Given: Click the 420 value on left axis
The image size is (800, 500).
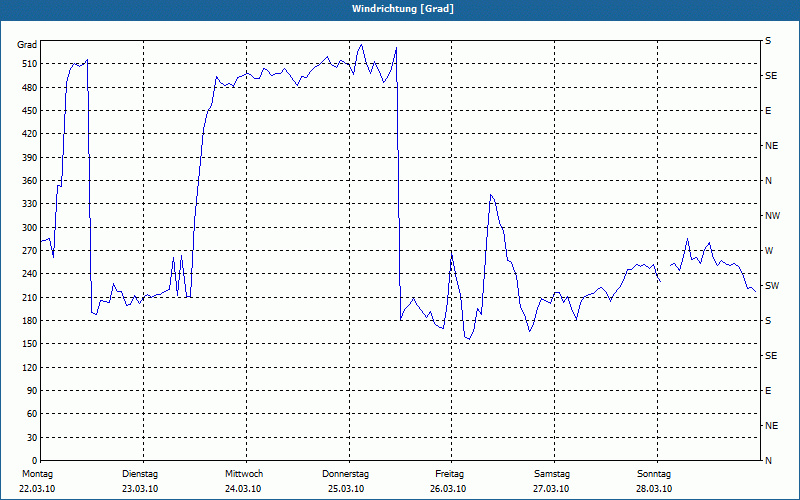Looking at the screenshot, I should coord(29,134).
